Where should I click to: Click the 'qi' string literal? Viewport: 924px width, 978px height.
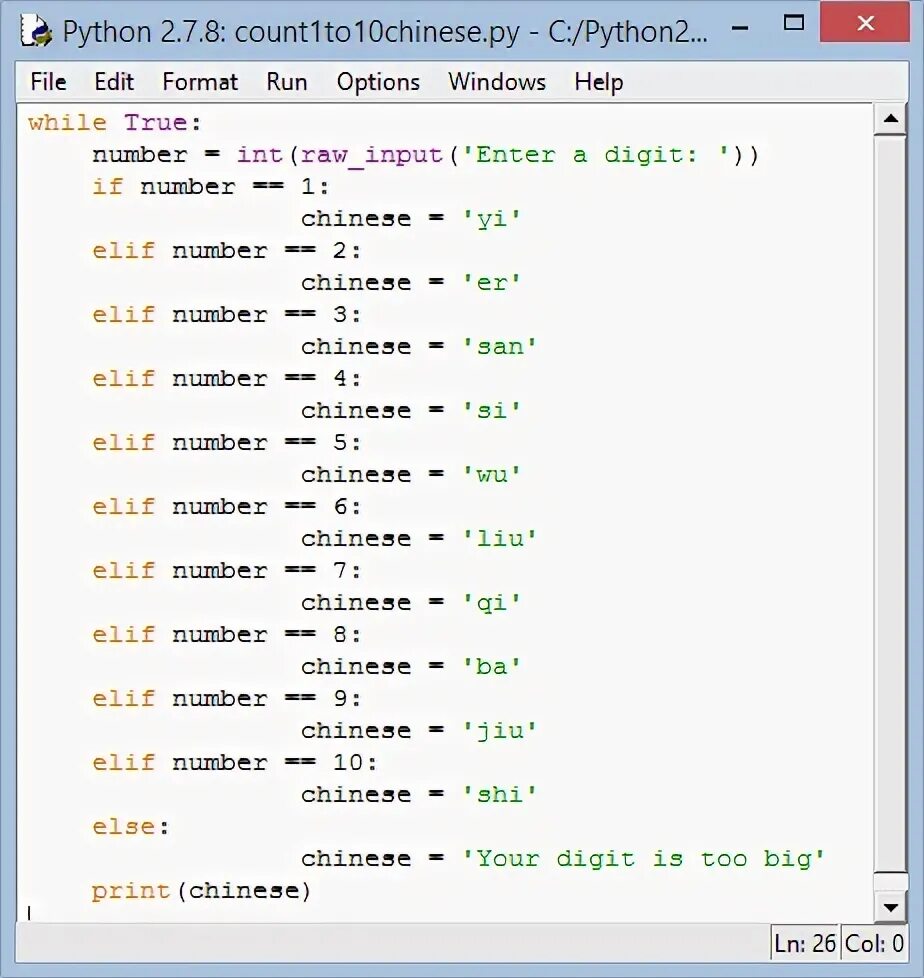click(491, 603)
